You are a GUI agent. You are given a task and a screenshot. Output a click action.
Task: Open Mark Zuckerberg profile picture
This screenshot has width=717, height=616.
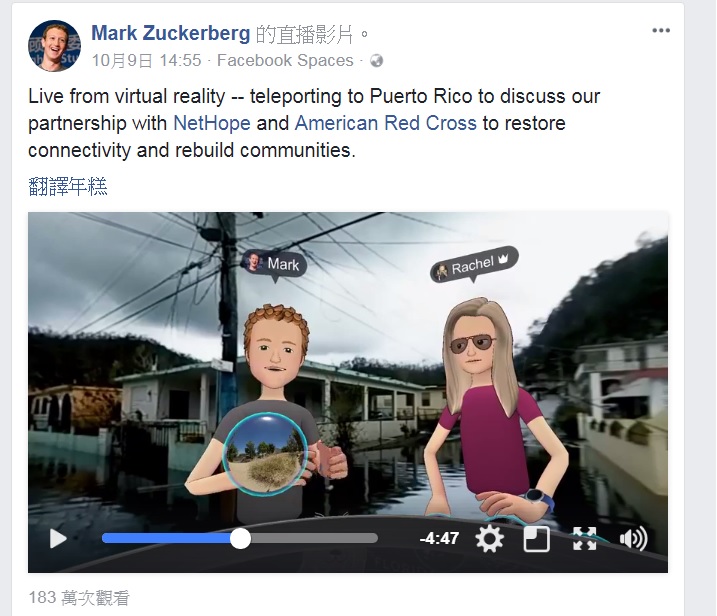(54, 46)
